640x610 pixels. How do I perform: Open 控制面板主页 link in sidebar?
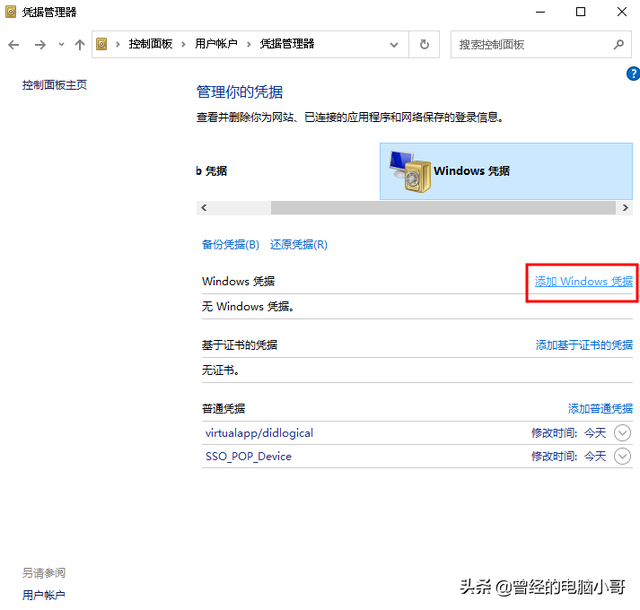[x=55, y=85]
